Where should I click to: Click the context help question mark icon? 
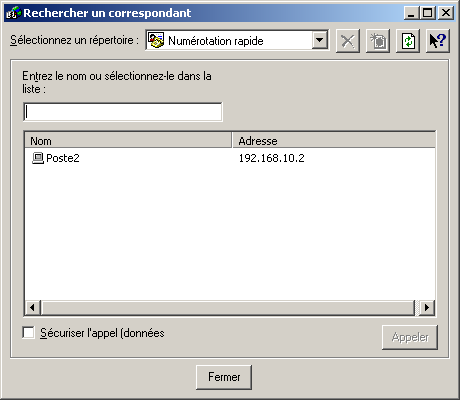[x=438, y=41]
